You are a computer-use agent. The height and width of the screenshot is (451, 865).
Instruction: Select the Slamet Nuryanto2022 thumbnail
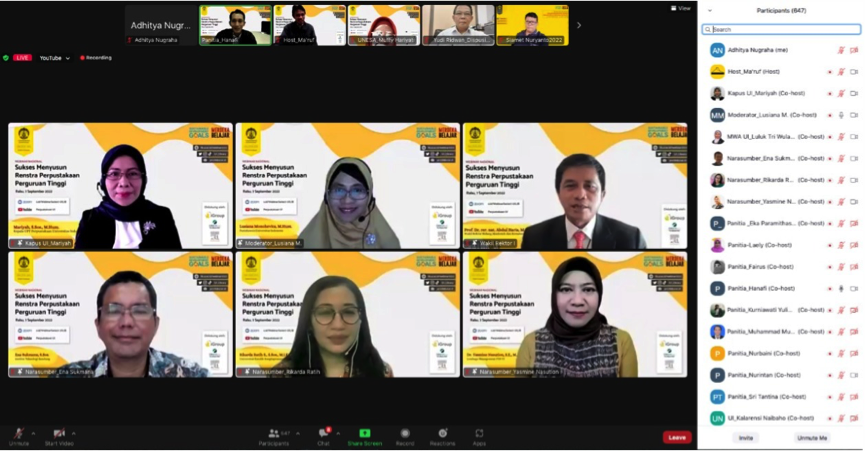point(532,25)
